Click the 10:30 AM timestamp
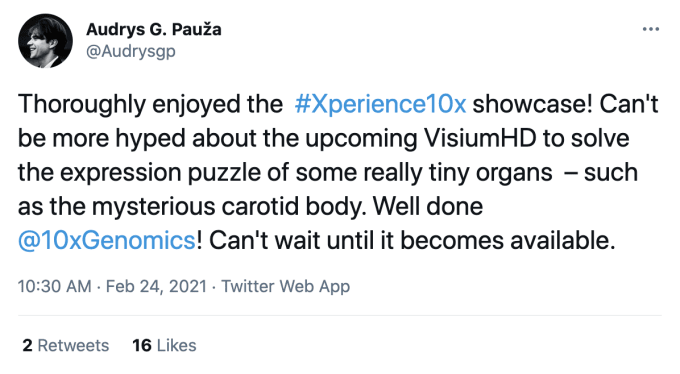Viewport: 680px width, 374px height. coord(55,286)
